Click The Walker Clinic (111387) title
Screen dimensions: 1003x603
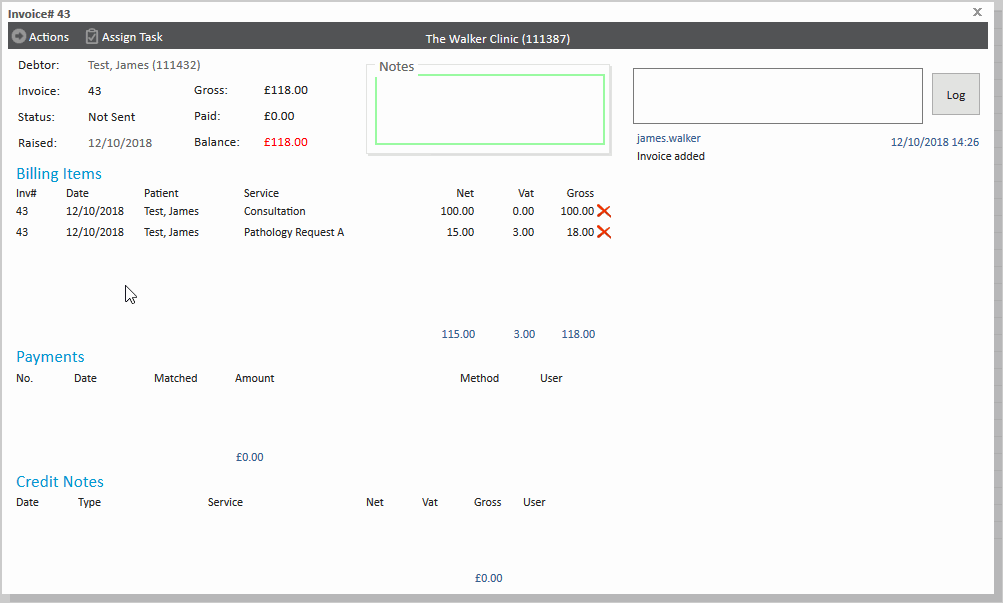click(x=498, y=39)
